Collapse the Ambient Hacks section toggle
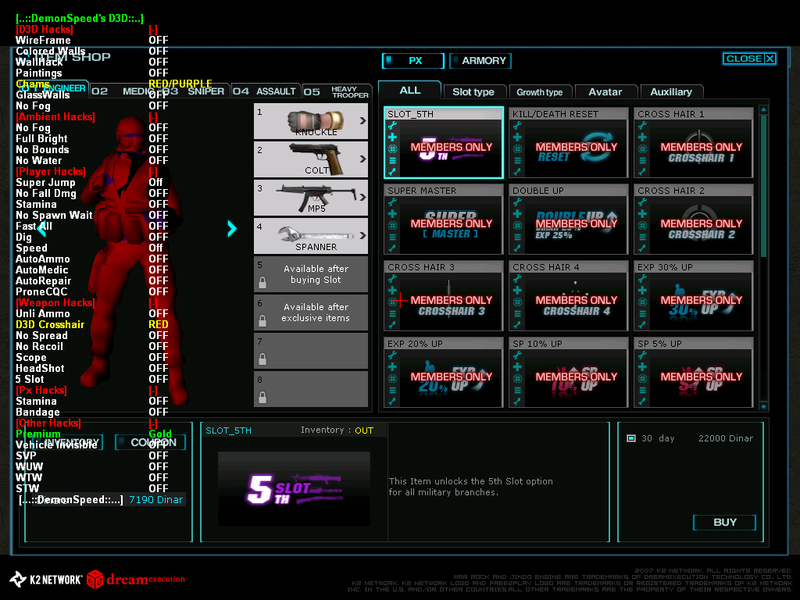The image size is (800, 600). [x=153, y=117]
